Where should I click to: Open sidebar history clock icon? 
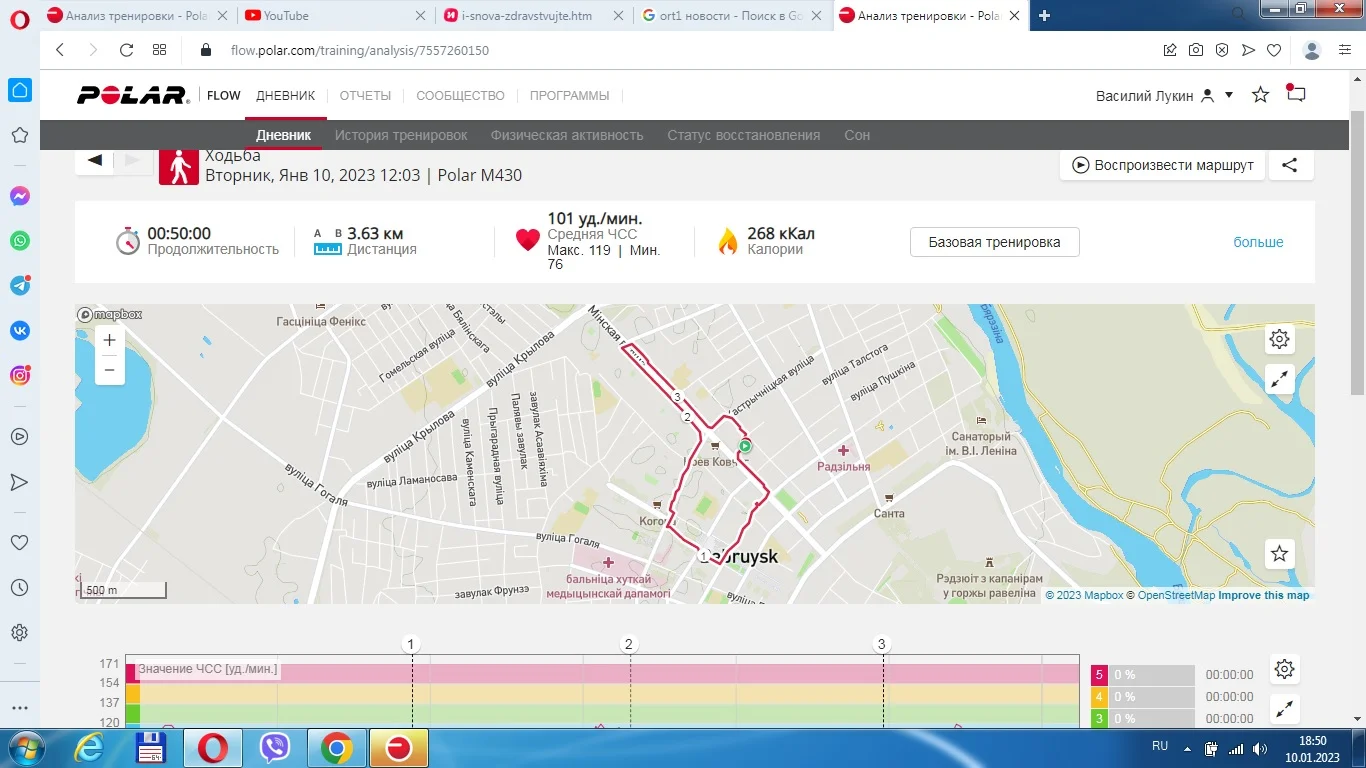click(19, 588)
